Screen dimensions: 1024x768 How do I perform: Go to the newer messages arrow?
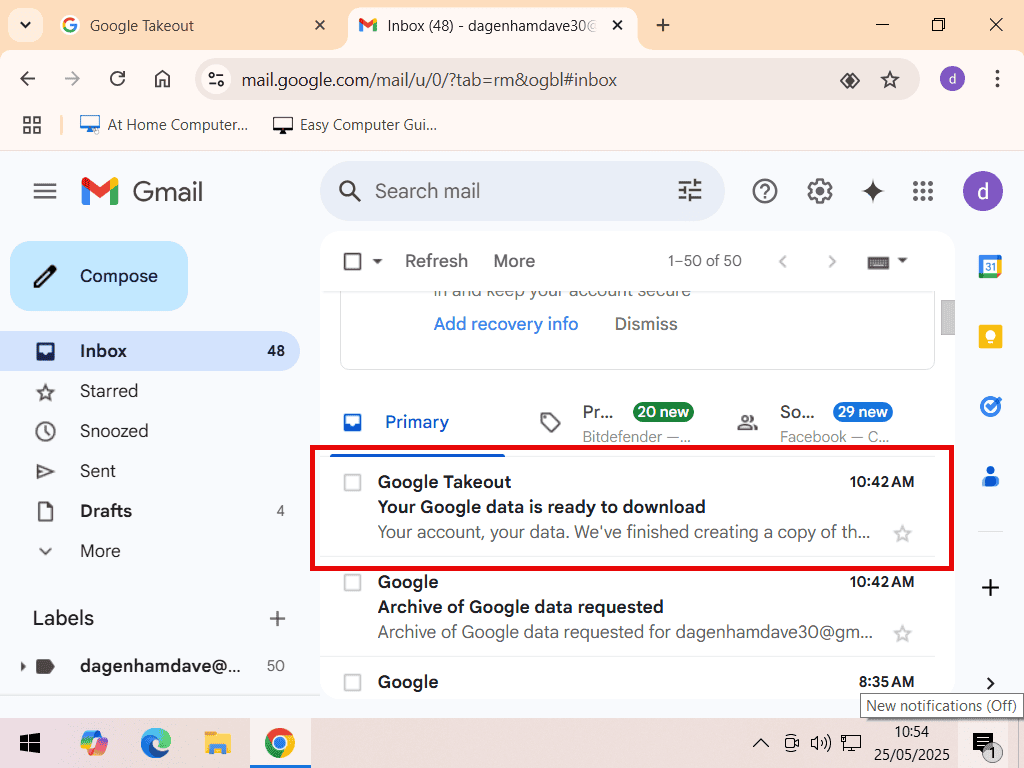pyautogui.click(x=782, y=262)
